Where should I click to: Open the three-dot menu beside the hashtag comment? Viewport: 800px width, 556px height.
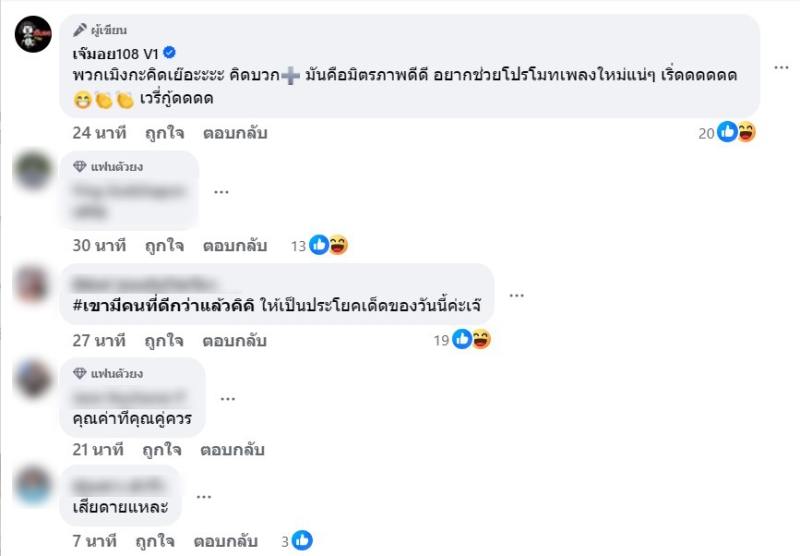(x=517, y=295)
